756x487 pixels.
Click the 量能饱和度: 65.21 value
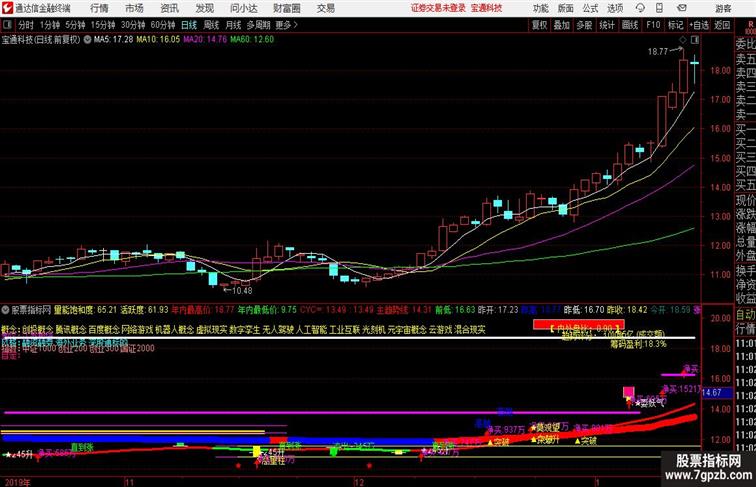pyautogui.click(x=85, y=310)
